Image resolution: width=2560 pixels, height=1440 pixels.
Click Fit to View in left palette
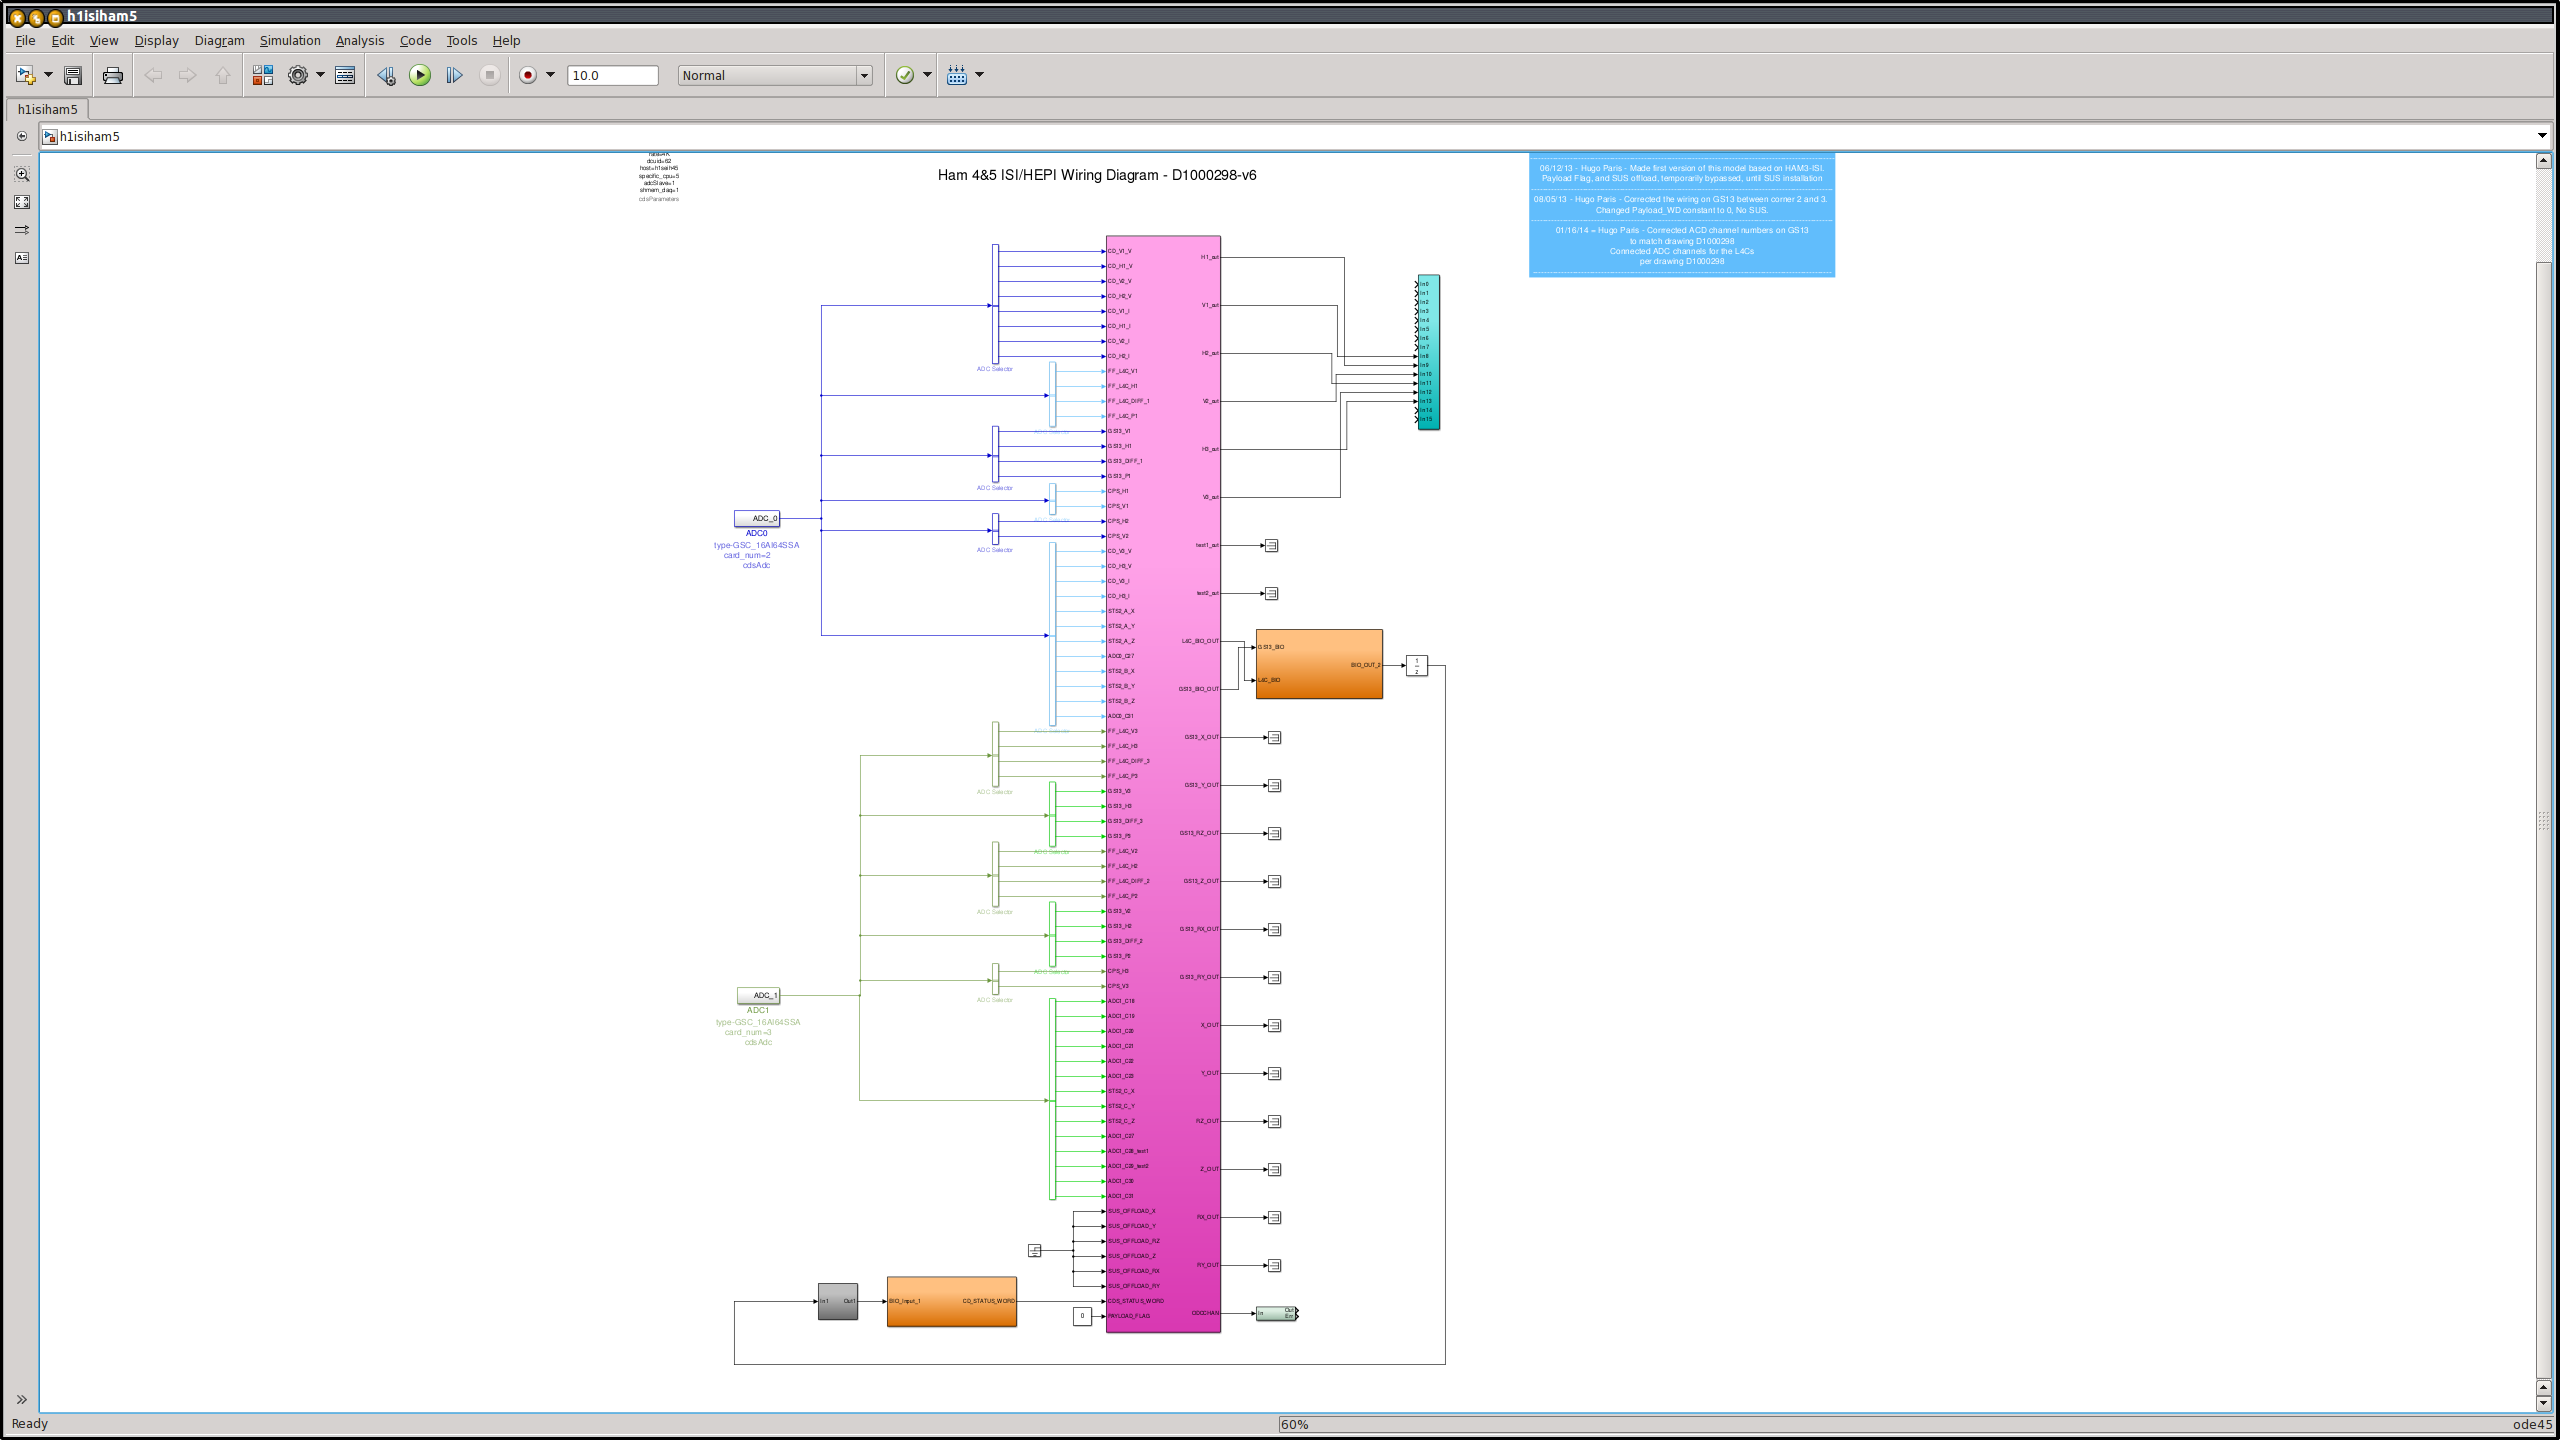[22, 202]
